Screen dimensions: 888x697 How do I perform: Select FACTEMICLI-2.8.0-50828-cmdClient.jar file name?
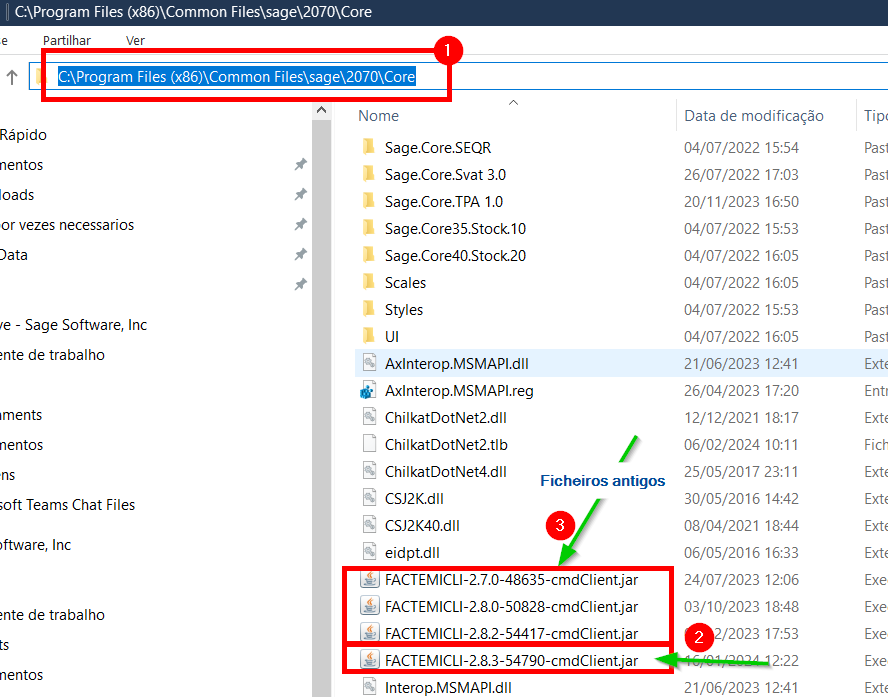coord(511,607)
